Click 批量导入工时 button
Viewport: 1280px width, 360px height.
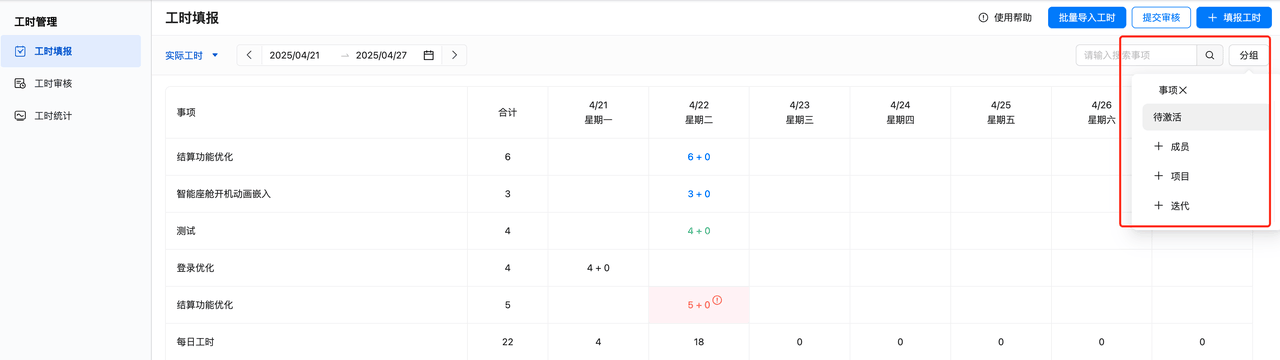coord(1087,18)
